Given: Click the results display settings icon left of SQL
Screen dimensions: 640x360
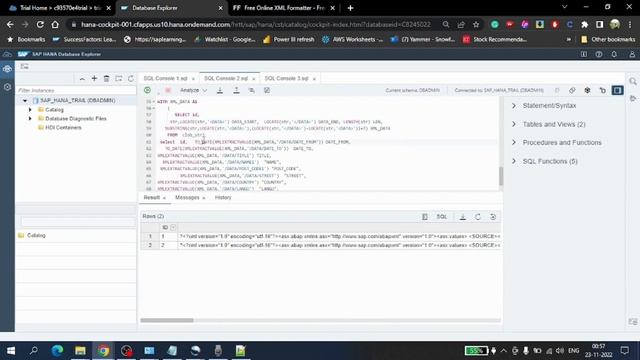Looking at the screenshot, I should (x=424, y=217).
